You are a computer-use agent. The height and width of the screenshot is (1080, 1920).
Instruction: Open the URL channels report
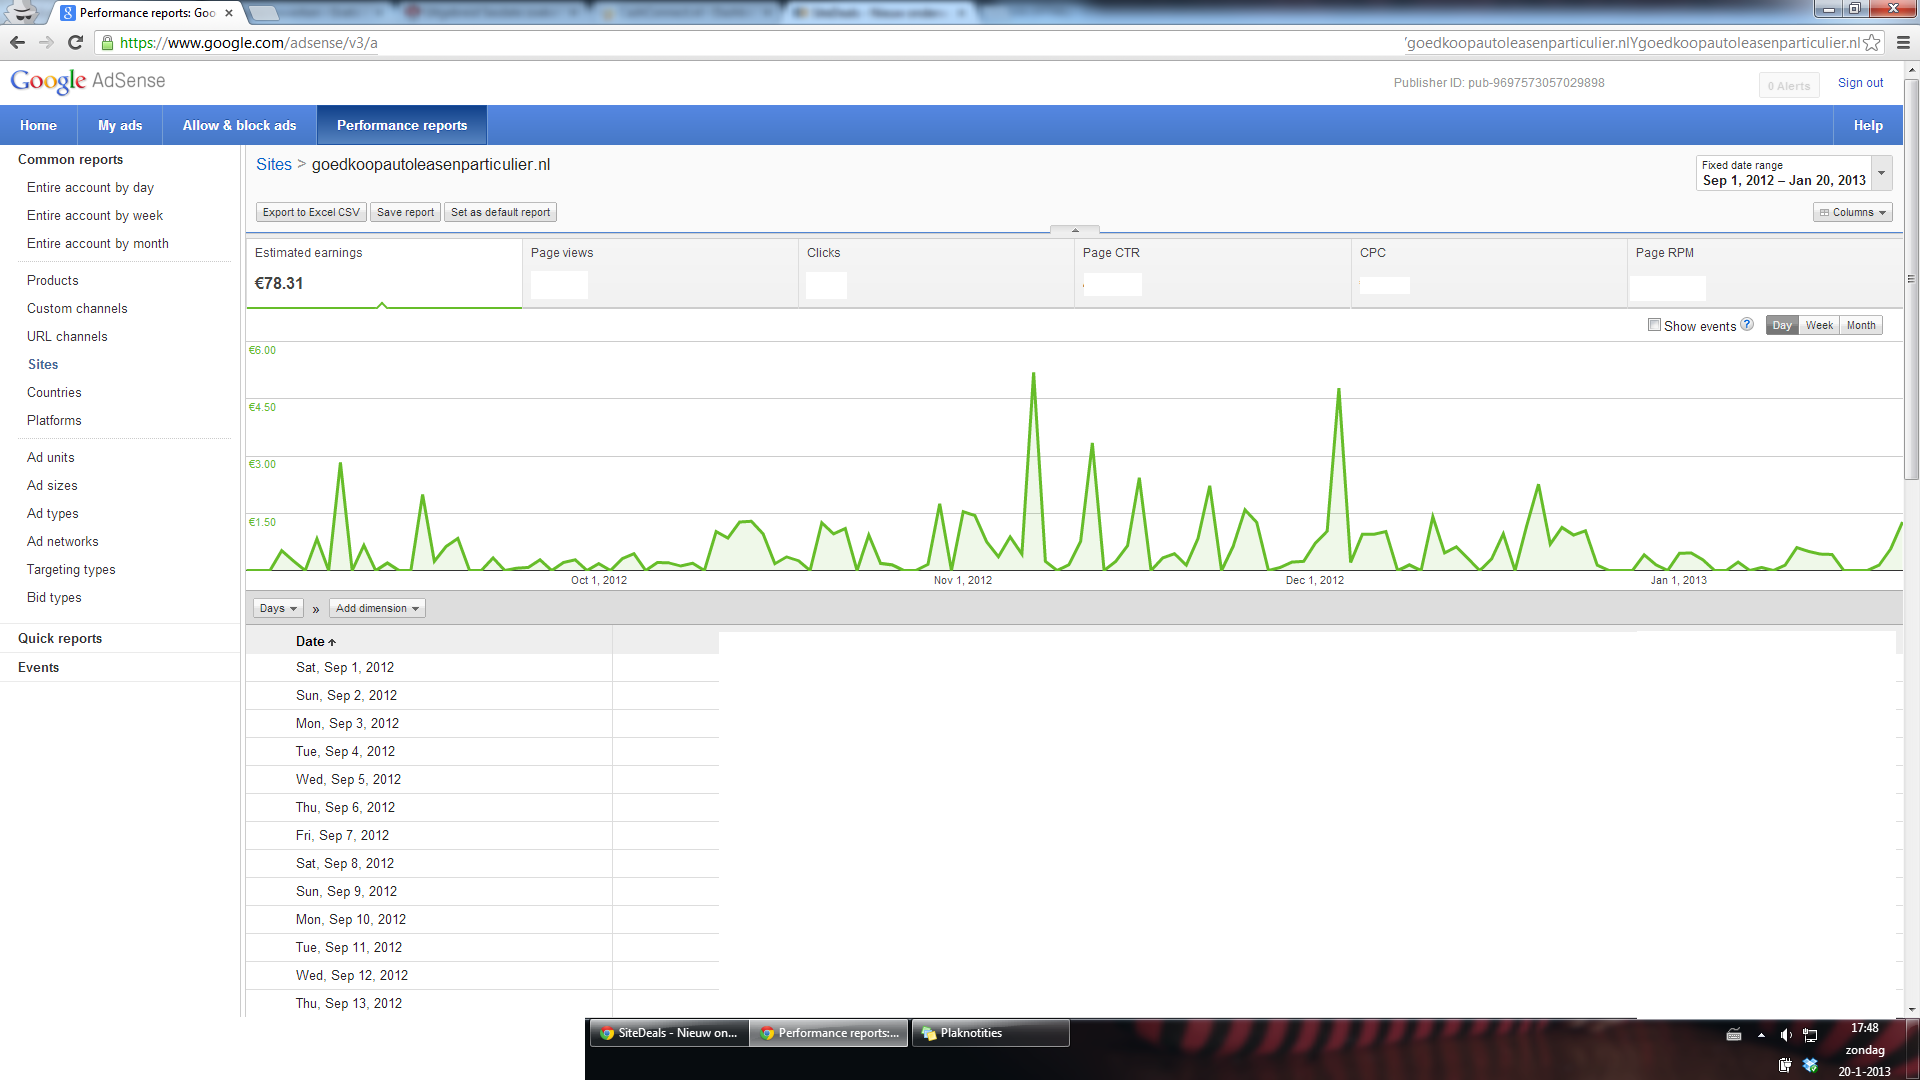pos(67,336)
